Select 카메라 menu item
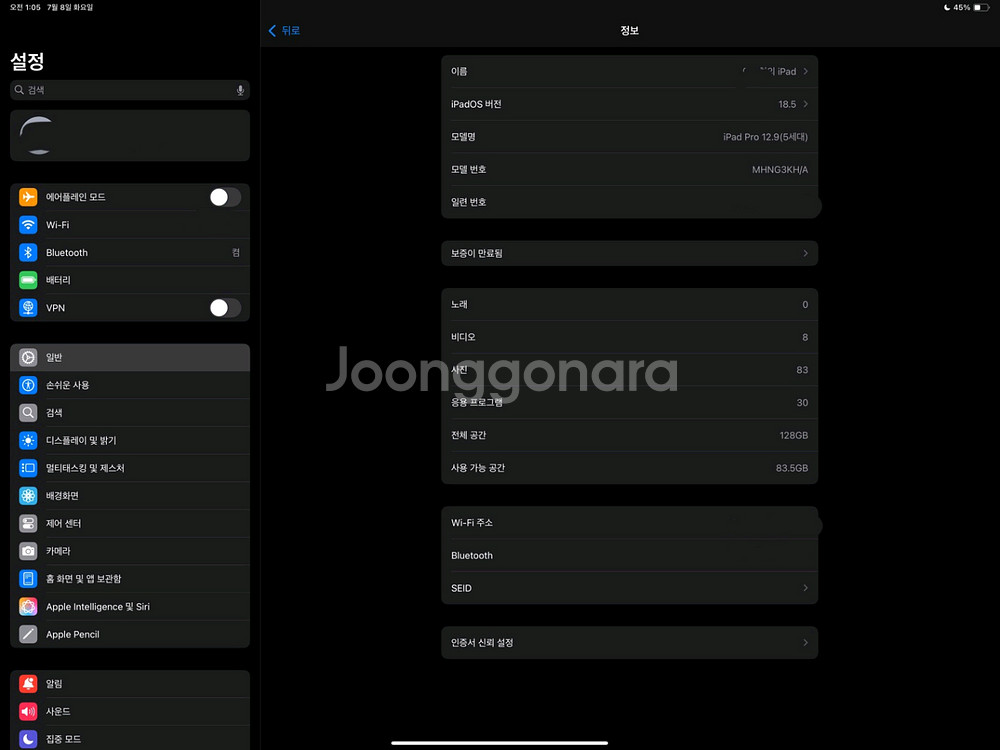The width and height of the screenshot is (1000, 750). (x=130, y=551)
